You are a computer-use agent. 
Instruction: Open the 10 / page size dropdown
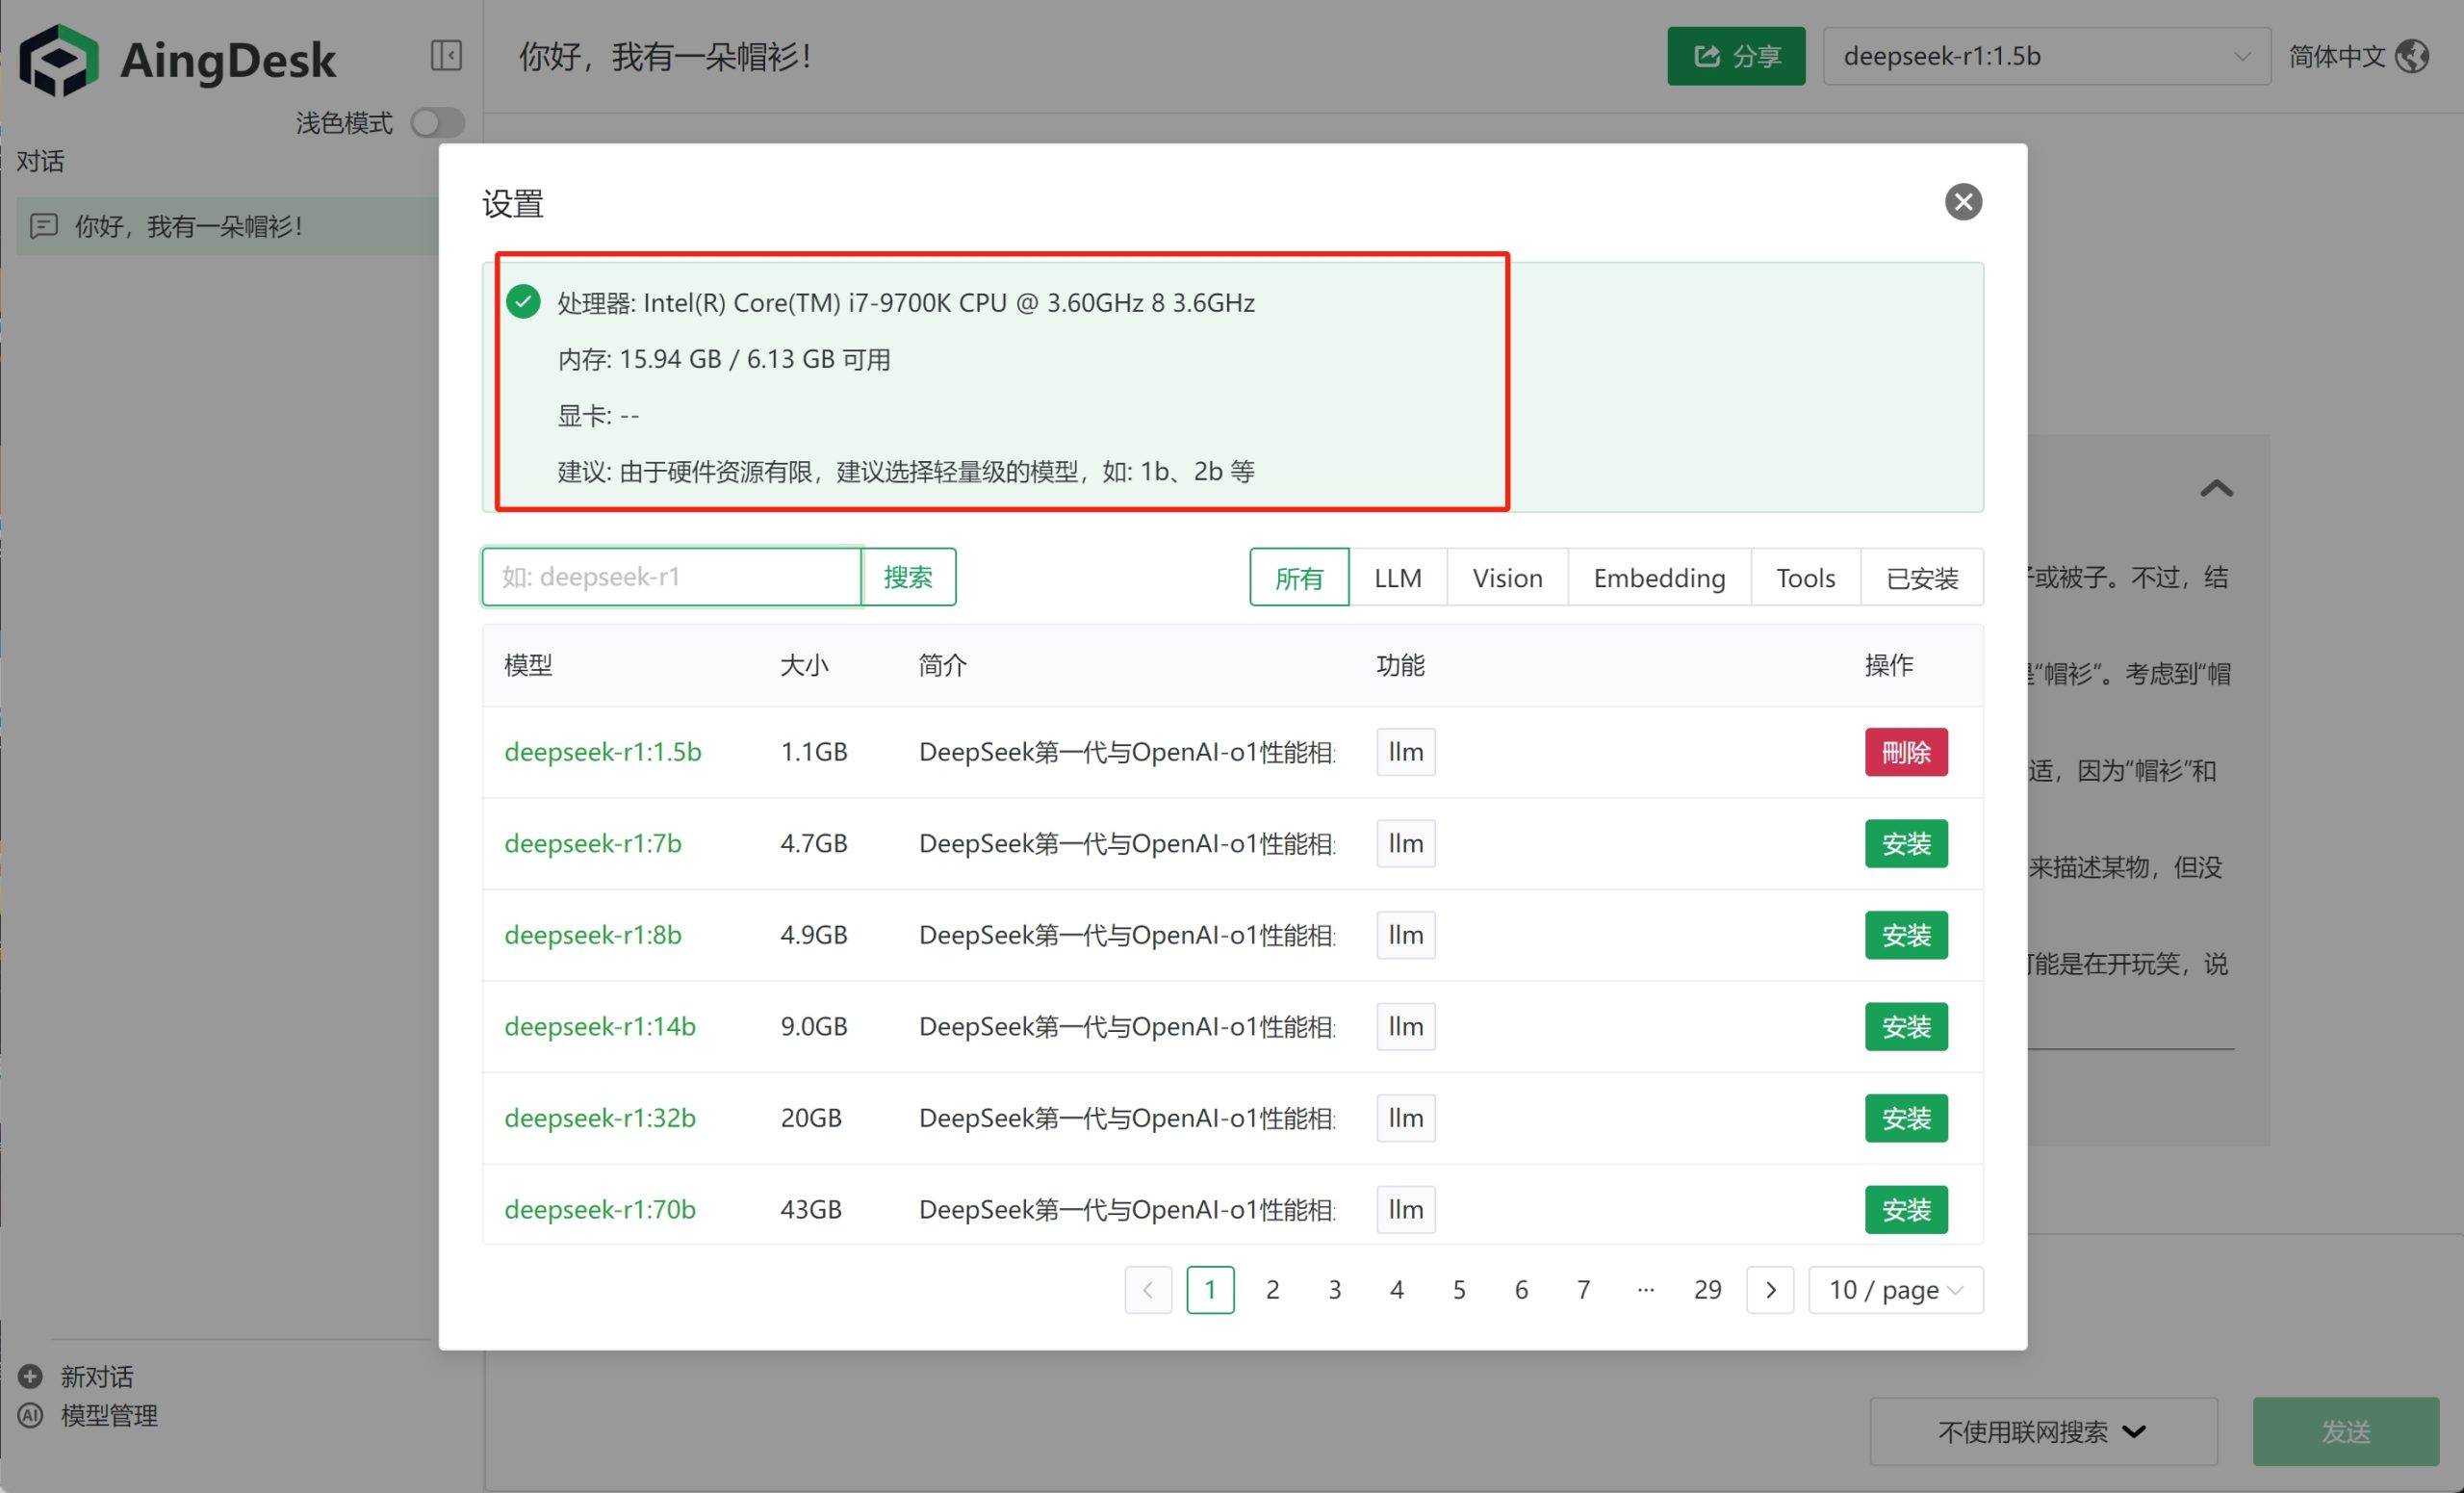tap(1895, 1289)
